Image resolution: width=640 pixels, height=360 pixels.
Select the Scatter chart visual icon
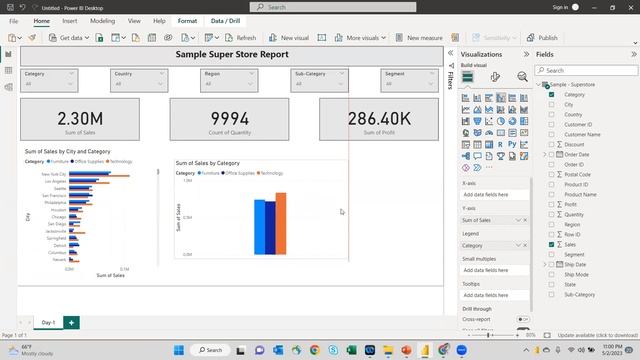489,121
